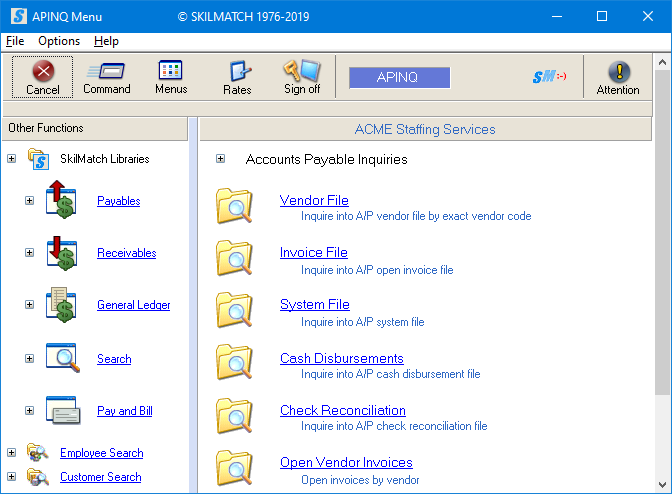Click 'Inquire into A/P check reconciliation file' text
Screen dimensions: 672x494
click(x=394, y=426)
